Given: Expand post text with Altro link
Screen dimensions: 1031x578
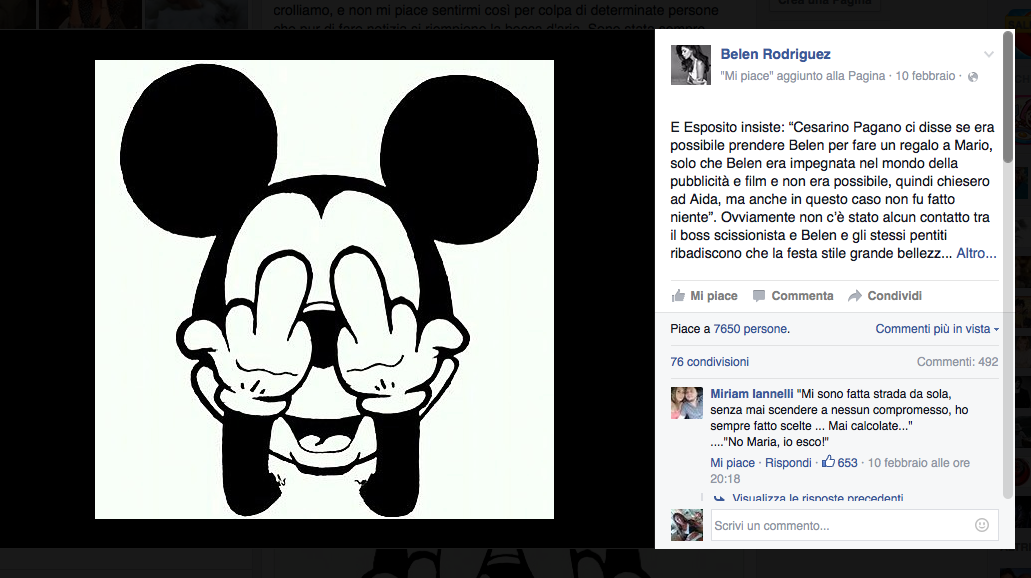Looking at the screenshot, I should click(976, 254).
